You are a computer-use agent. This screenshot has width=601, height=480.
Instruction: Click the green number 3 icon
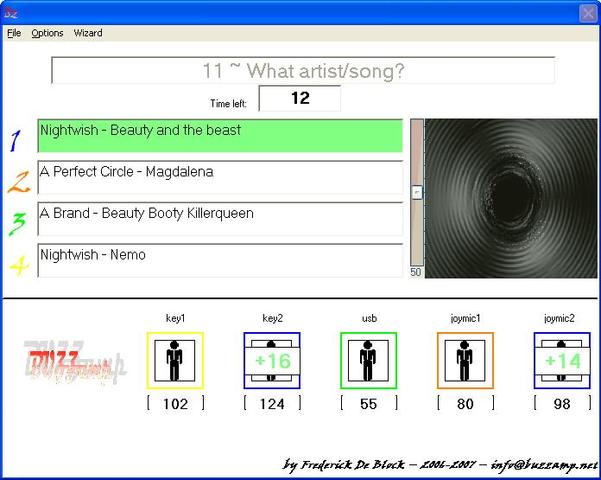pyautogui.click(x=17, y=224)
